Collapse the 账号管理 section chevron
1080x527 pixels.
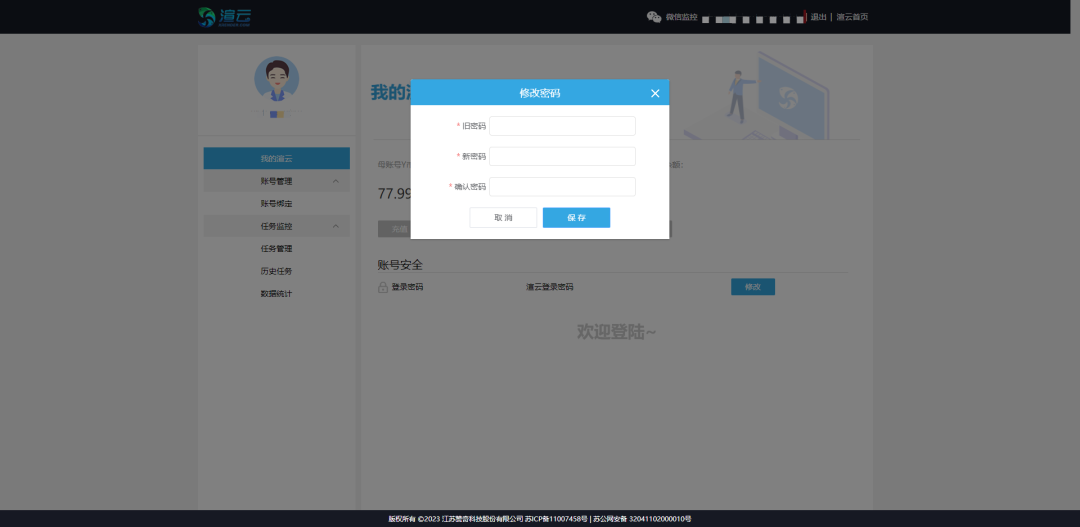click(x=335, y=181)
